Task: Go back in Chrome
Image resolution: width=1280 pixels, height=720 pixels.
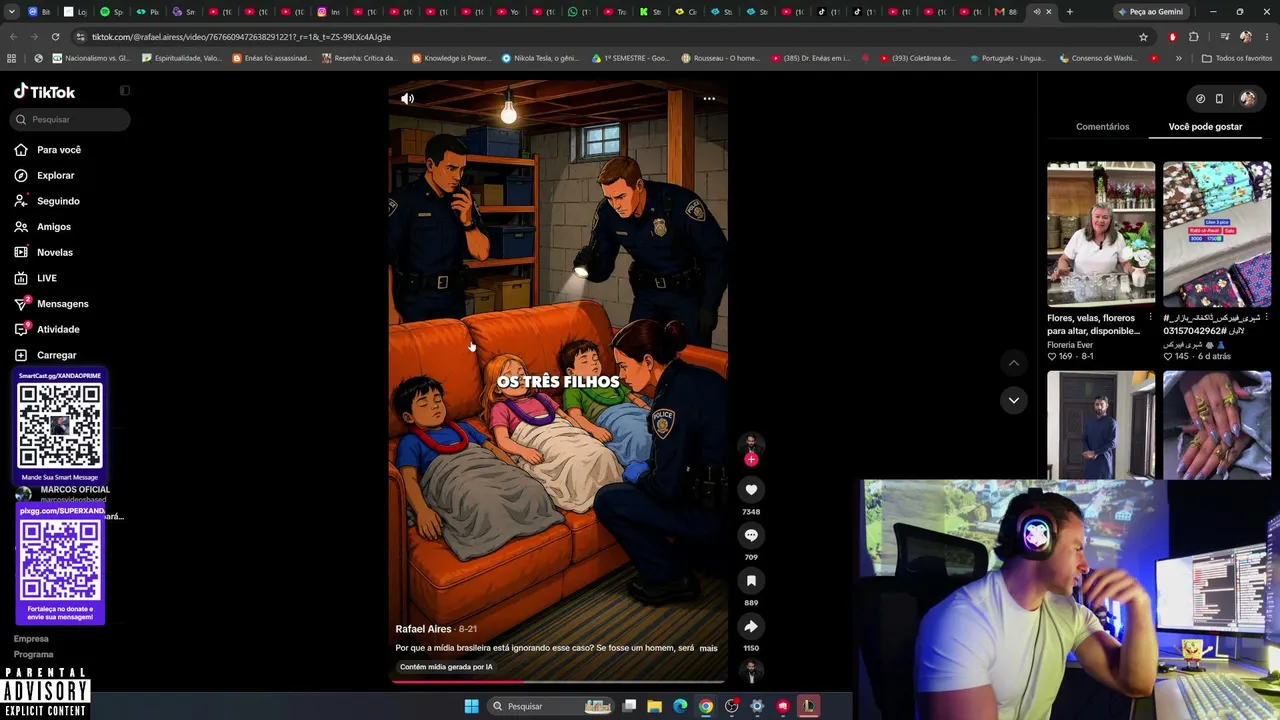Action: click(x=13, y=37)
